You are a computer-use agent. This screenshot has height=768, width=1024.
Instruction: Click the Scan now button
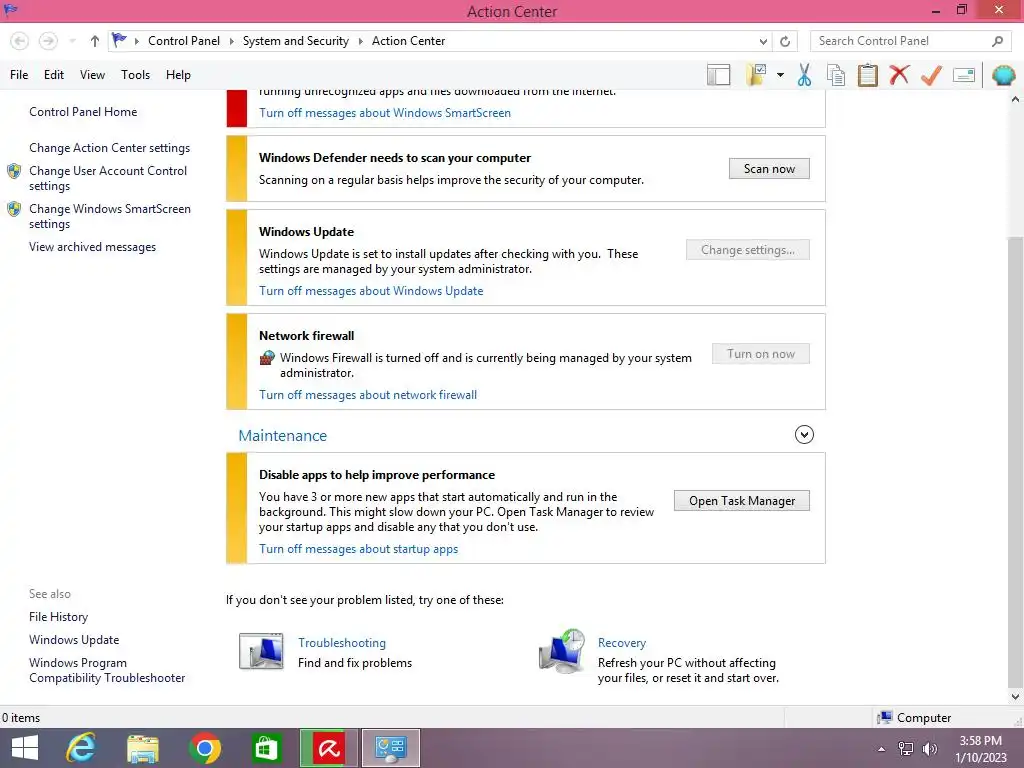point(769,168)
